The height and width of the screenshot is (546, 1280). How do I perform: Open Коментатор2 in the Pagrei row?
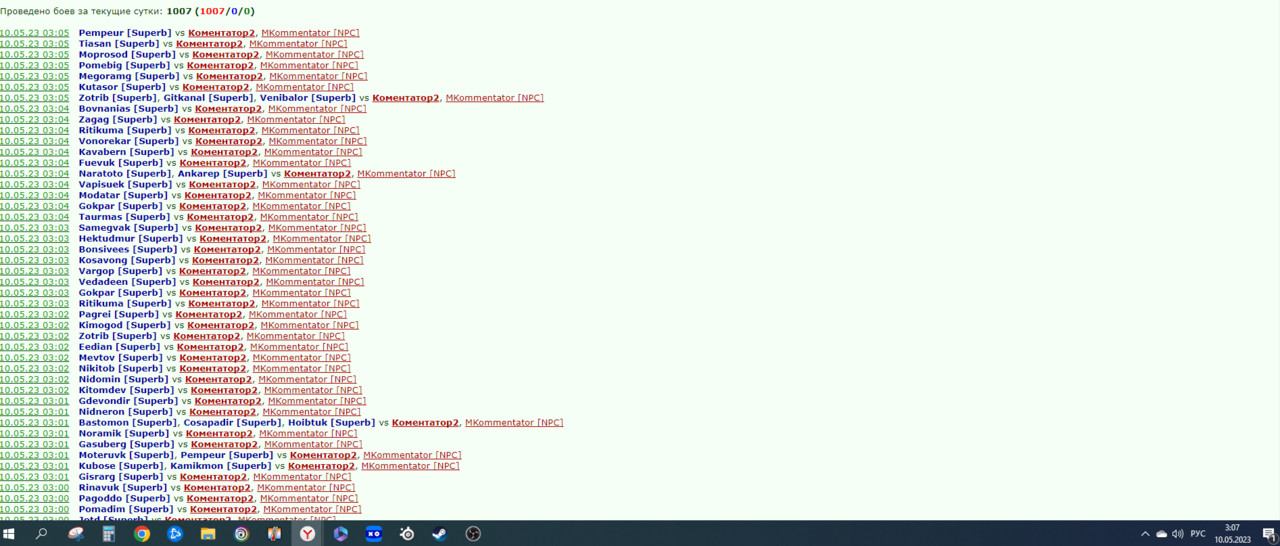coord(208,315)
